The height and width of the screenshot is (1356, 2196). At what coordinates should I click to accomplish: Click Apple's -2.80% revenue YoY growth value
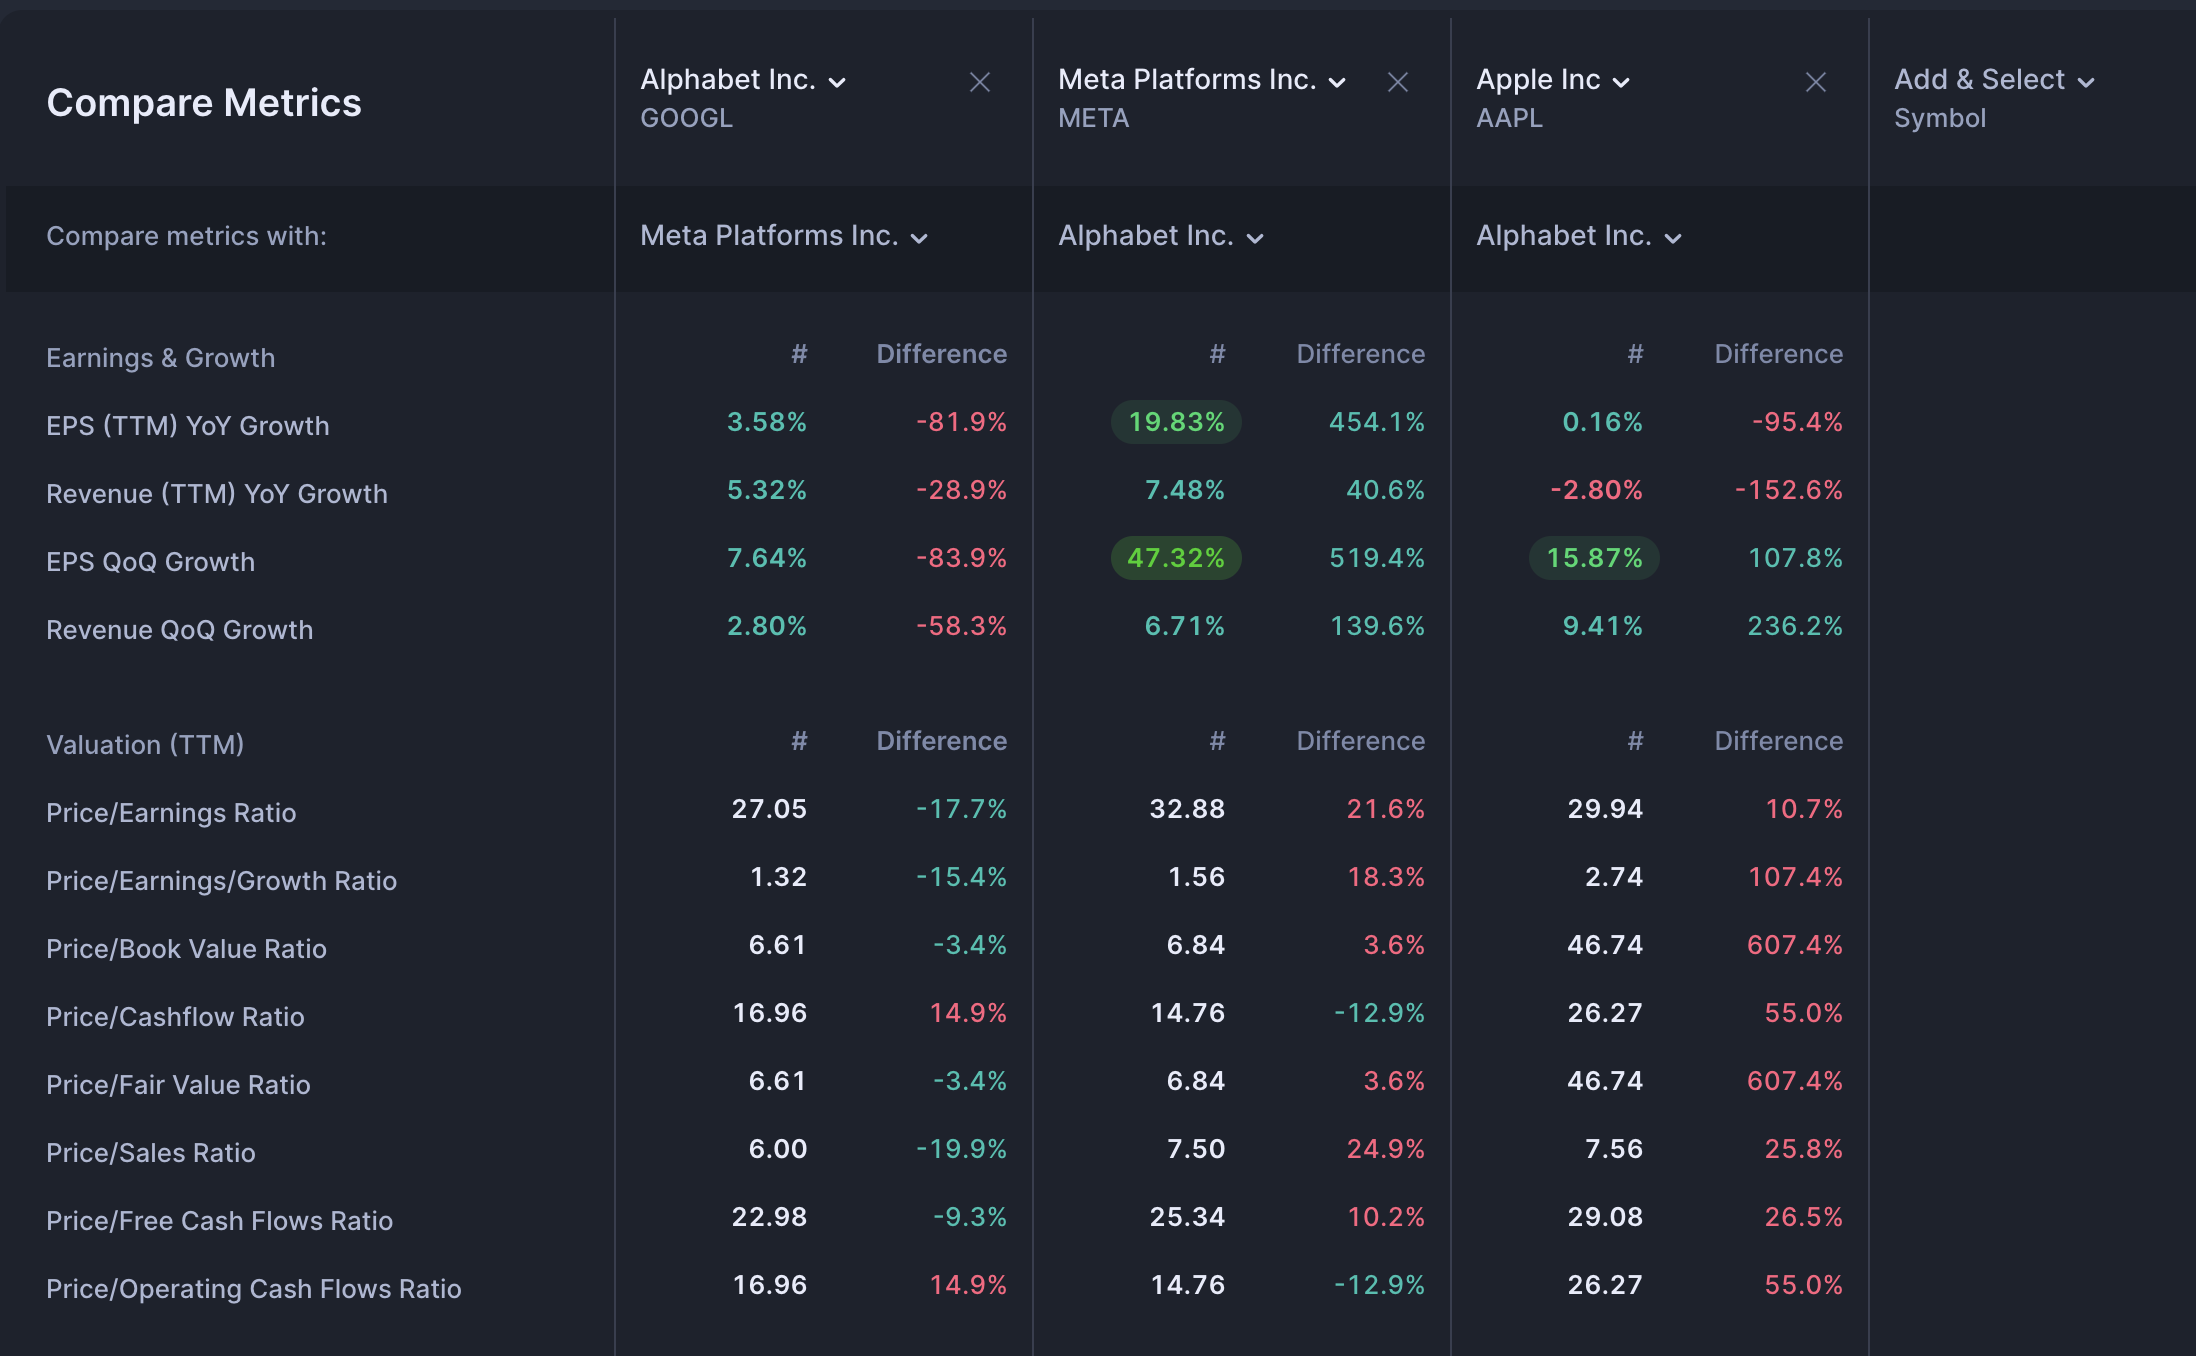pyautogui.click(x=1597, y=490)
